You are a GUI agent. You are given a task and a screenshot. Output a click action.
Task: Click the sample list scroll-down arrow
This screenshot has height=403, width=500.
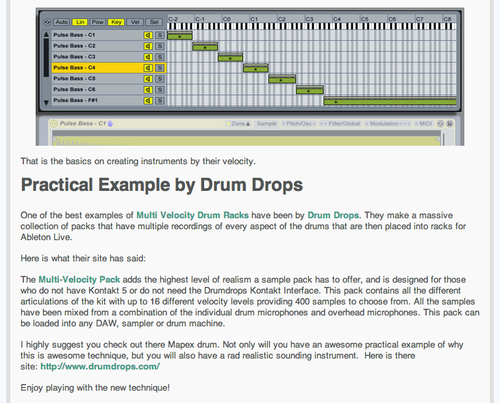[46, 103]
